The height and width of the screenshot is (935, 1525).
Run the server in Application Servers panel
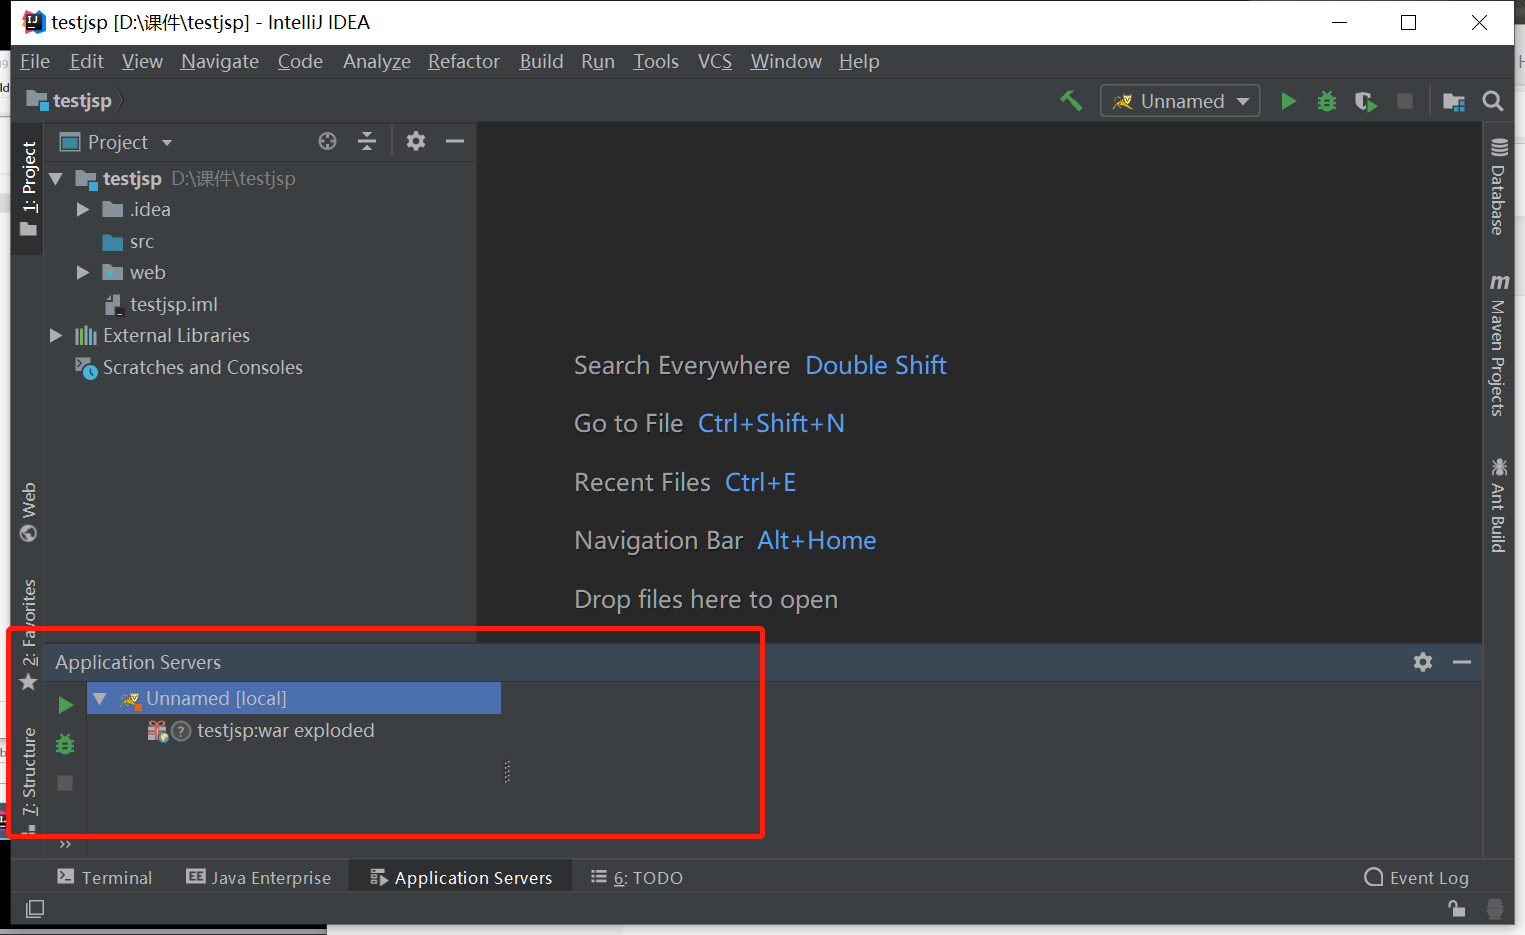[x=66, y=705]
